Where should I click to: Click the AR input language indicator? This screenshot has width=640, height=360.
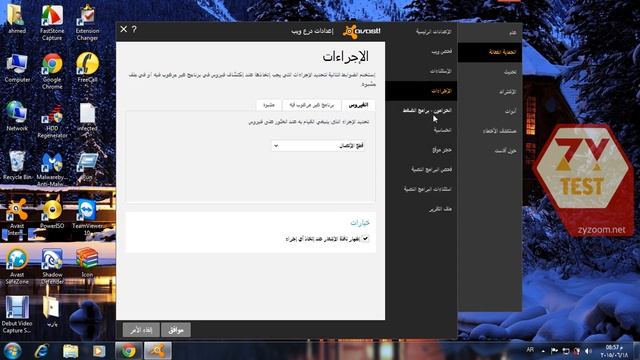[x=530, y=350]
